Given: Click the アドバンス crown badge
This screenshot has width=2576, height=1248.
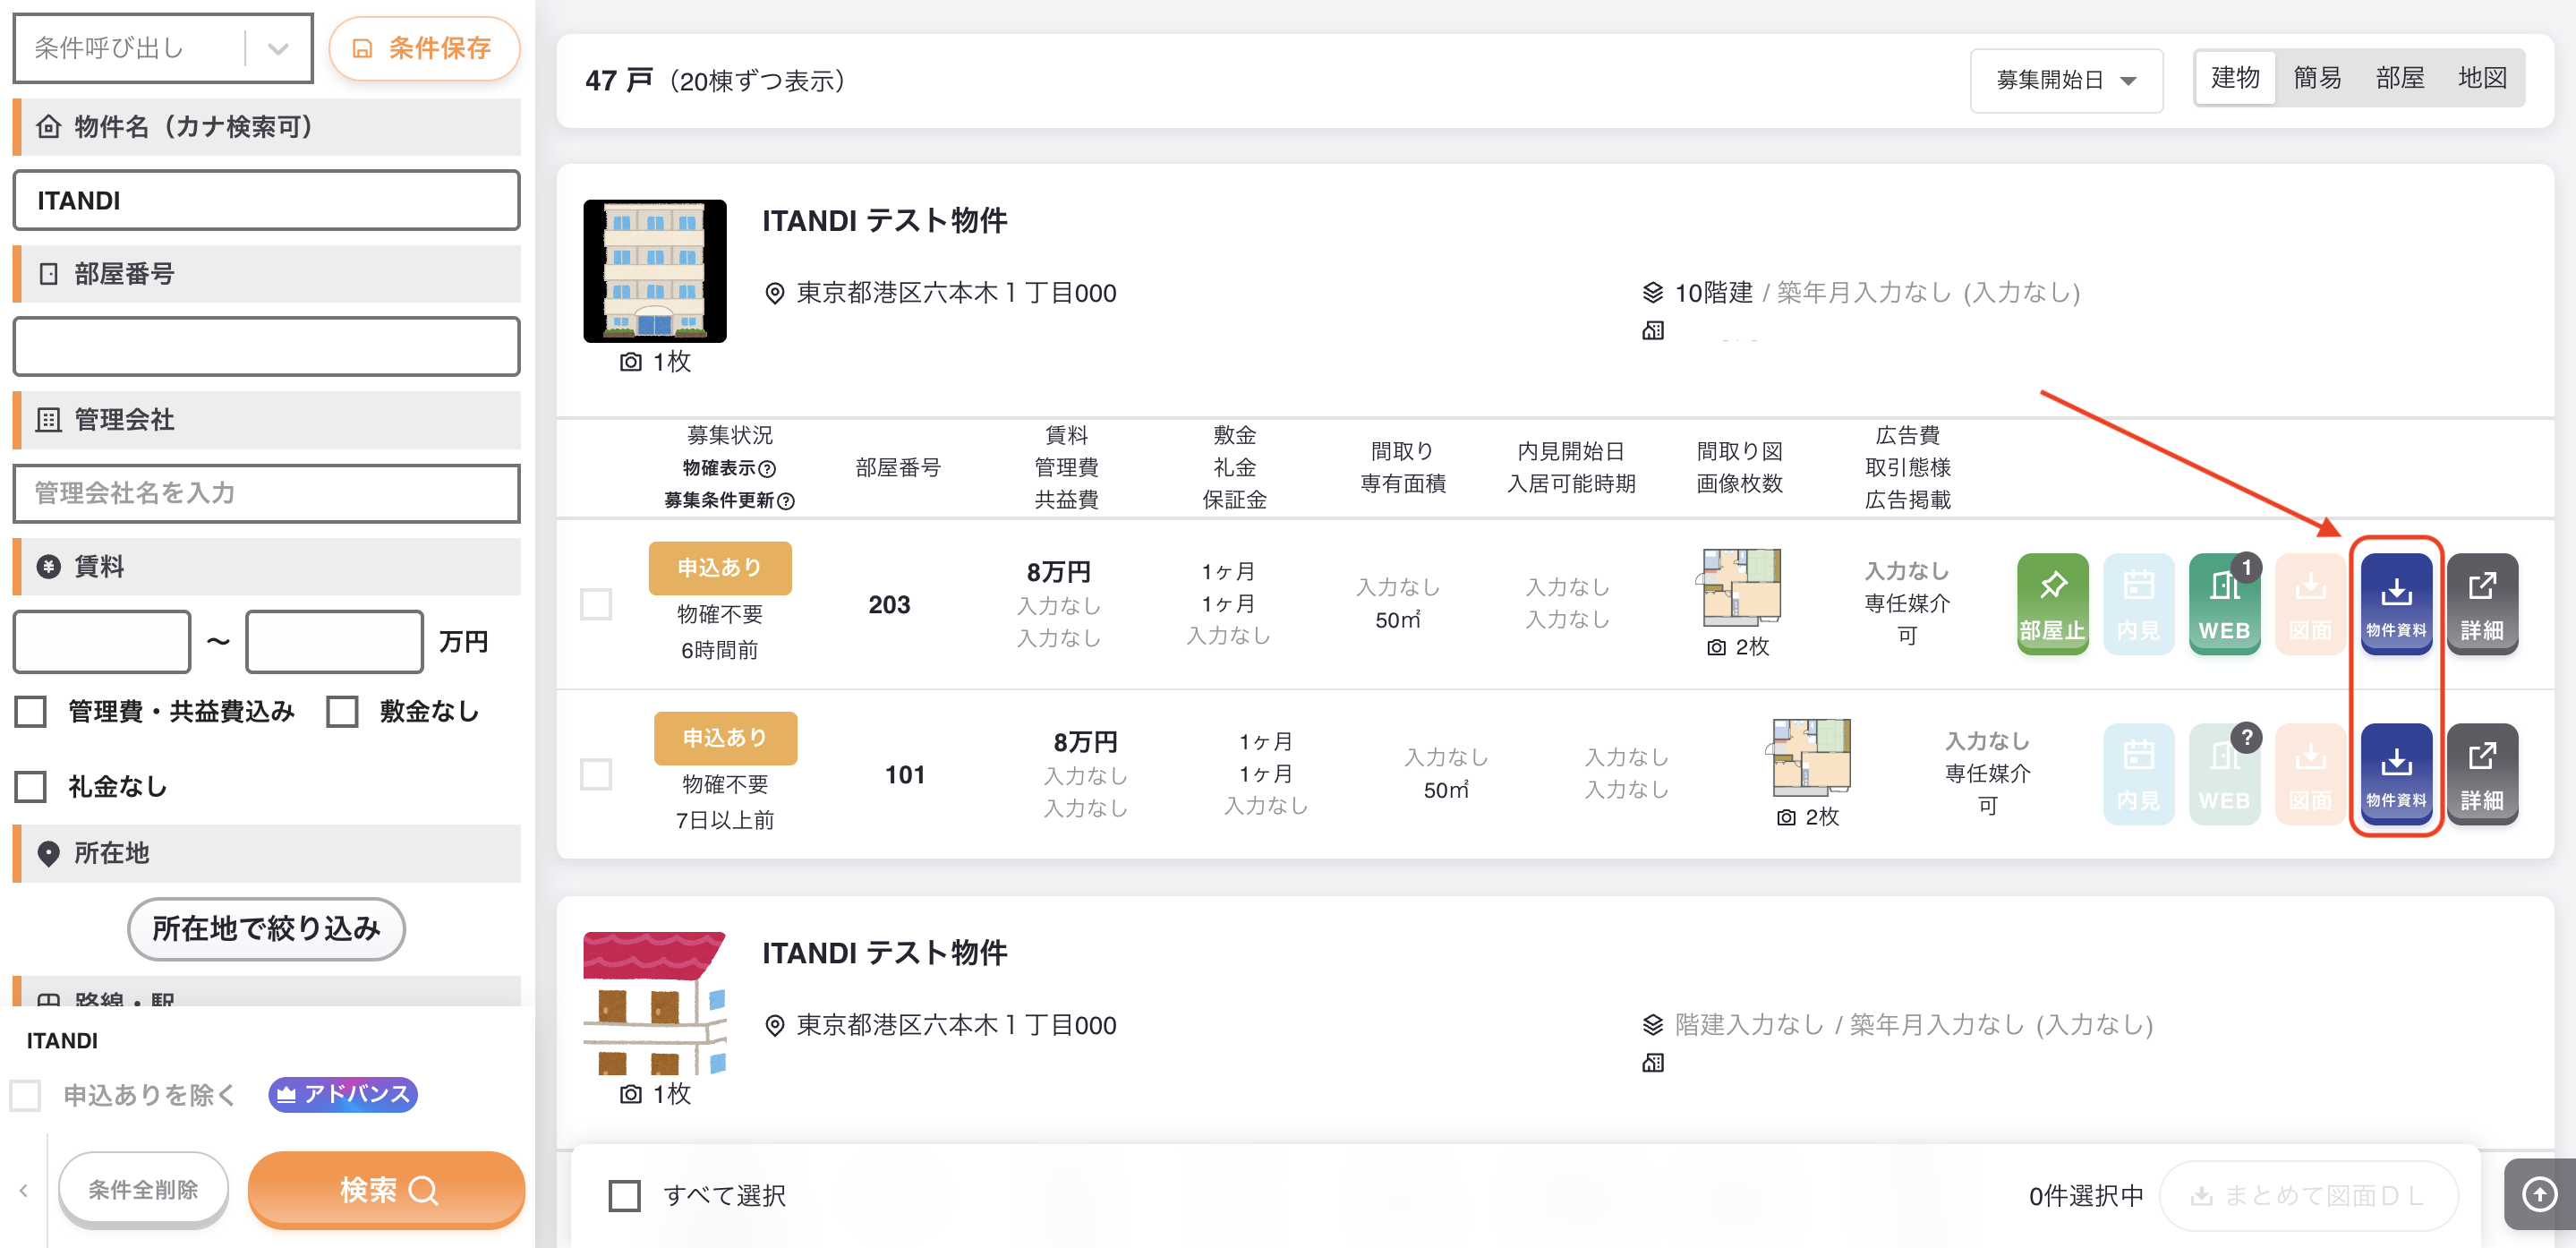Looking at the screenshot, I should [343, 1094].
